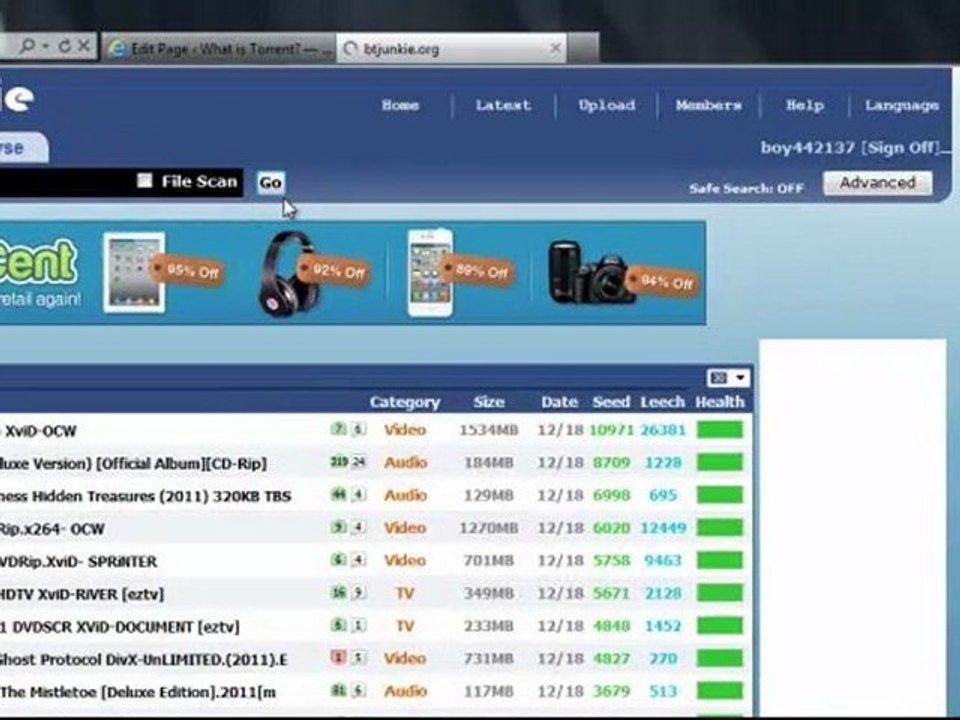Click green rating badge in 129MB row
This screenshot has height=720, width=960.
point(339,494)
